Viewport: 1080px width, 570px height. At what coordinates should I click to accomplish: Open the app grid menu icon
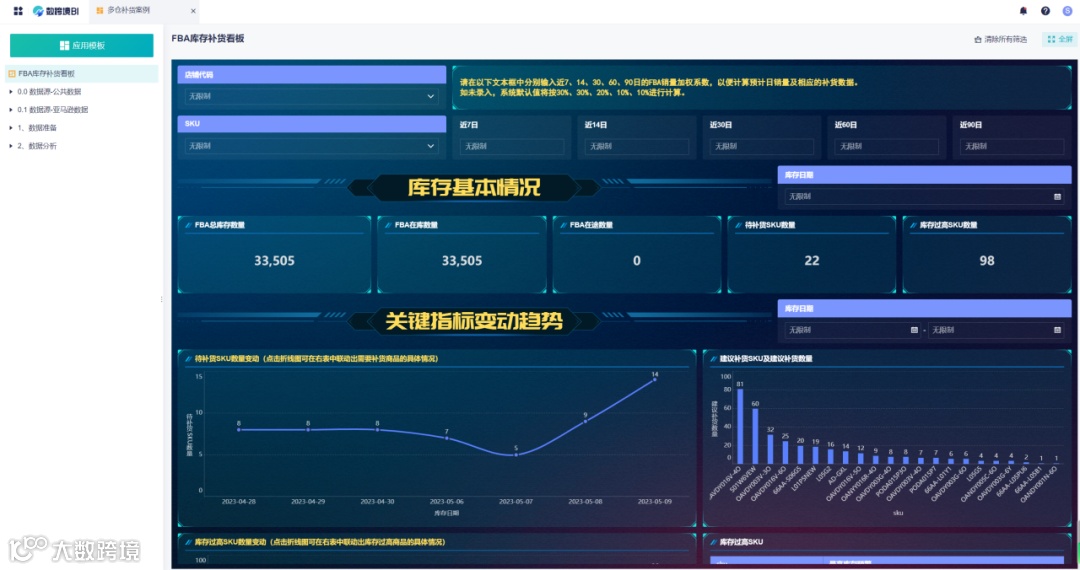(18, 10)
